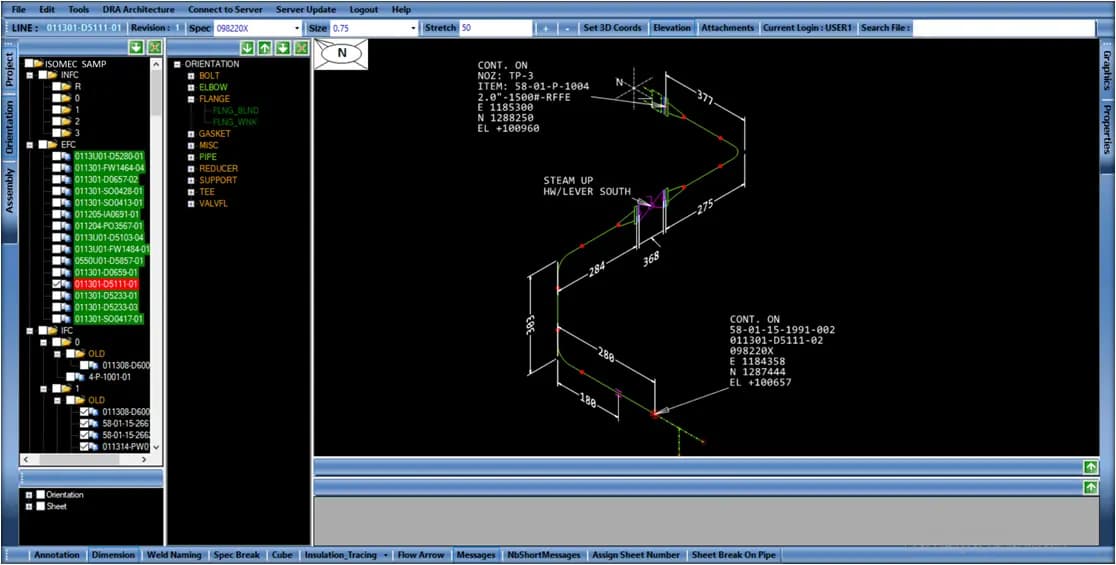The width and height of the screenshot is (1116, 565).
Task: Collapse the FLANGE node
Action: (191, 99)
